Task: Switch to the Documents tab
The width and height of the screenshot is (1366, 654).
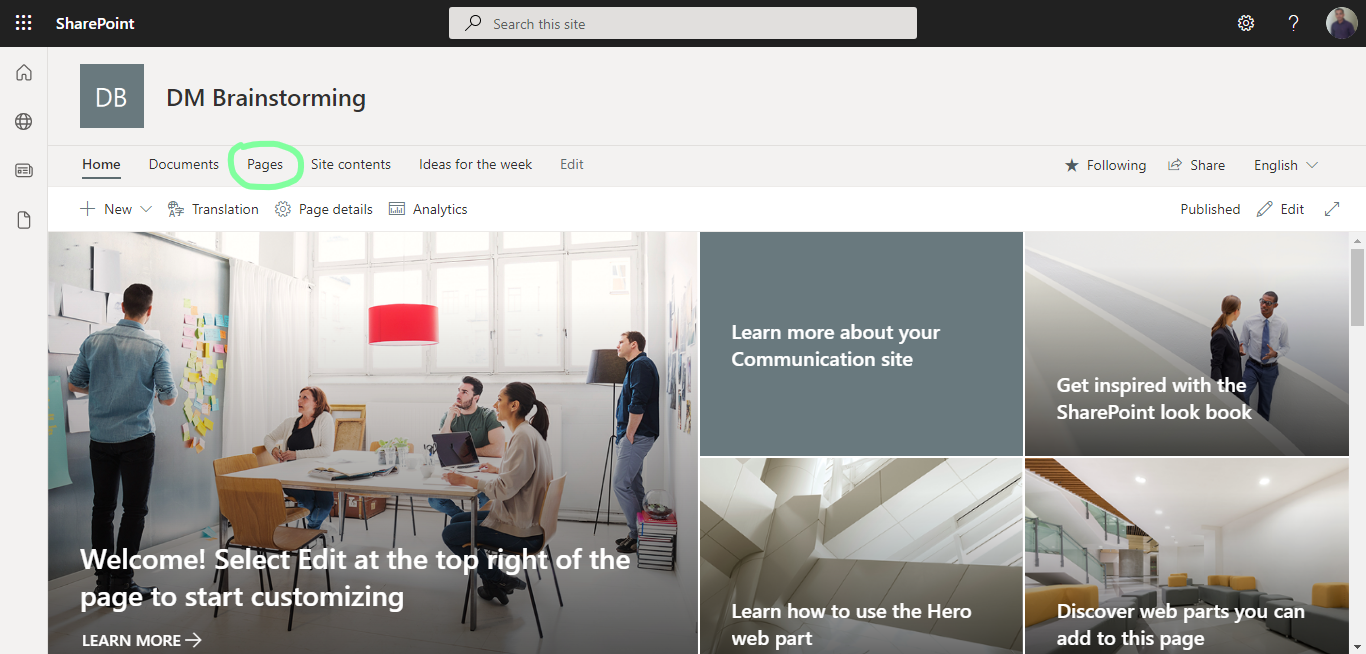Action: pos(183,164)
